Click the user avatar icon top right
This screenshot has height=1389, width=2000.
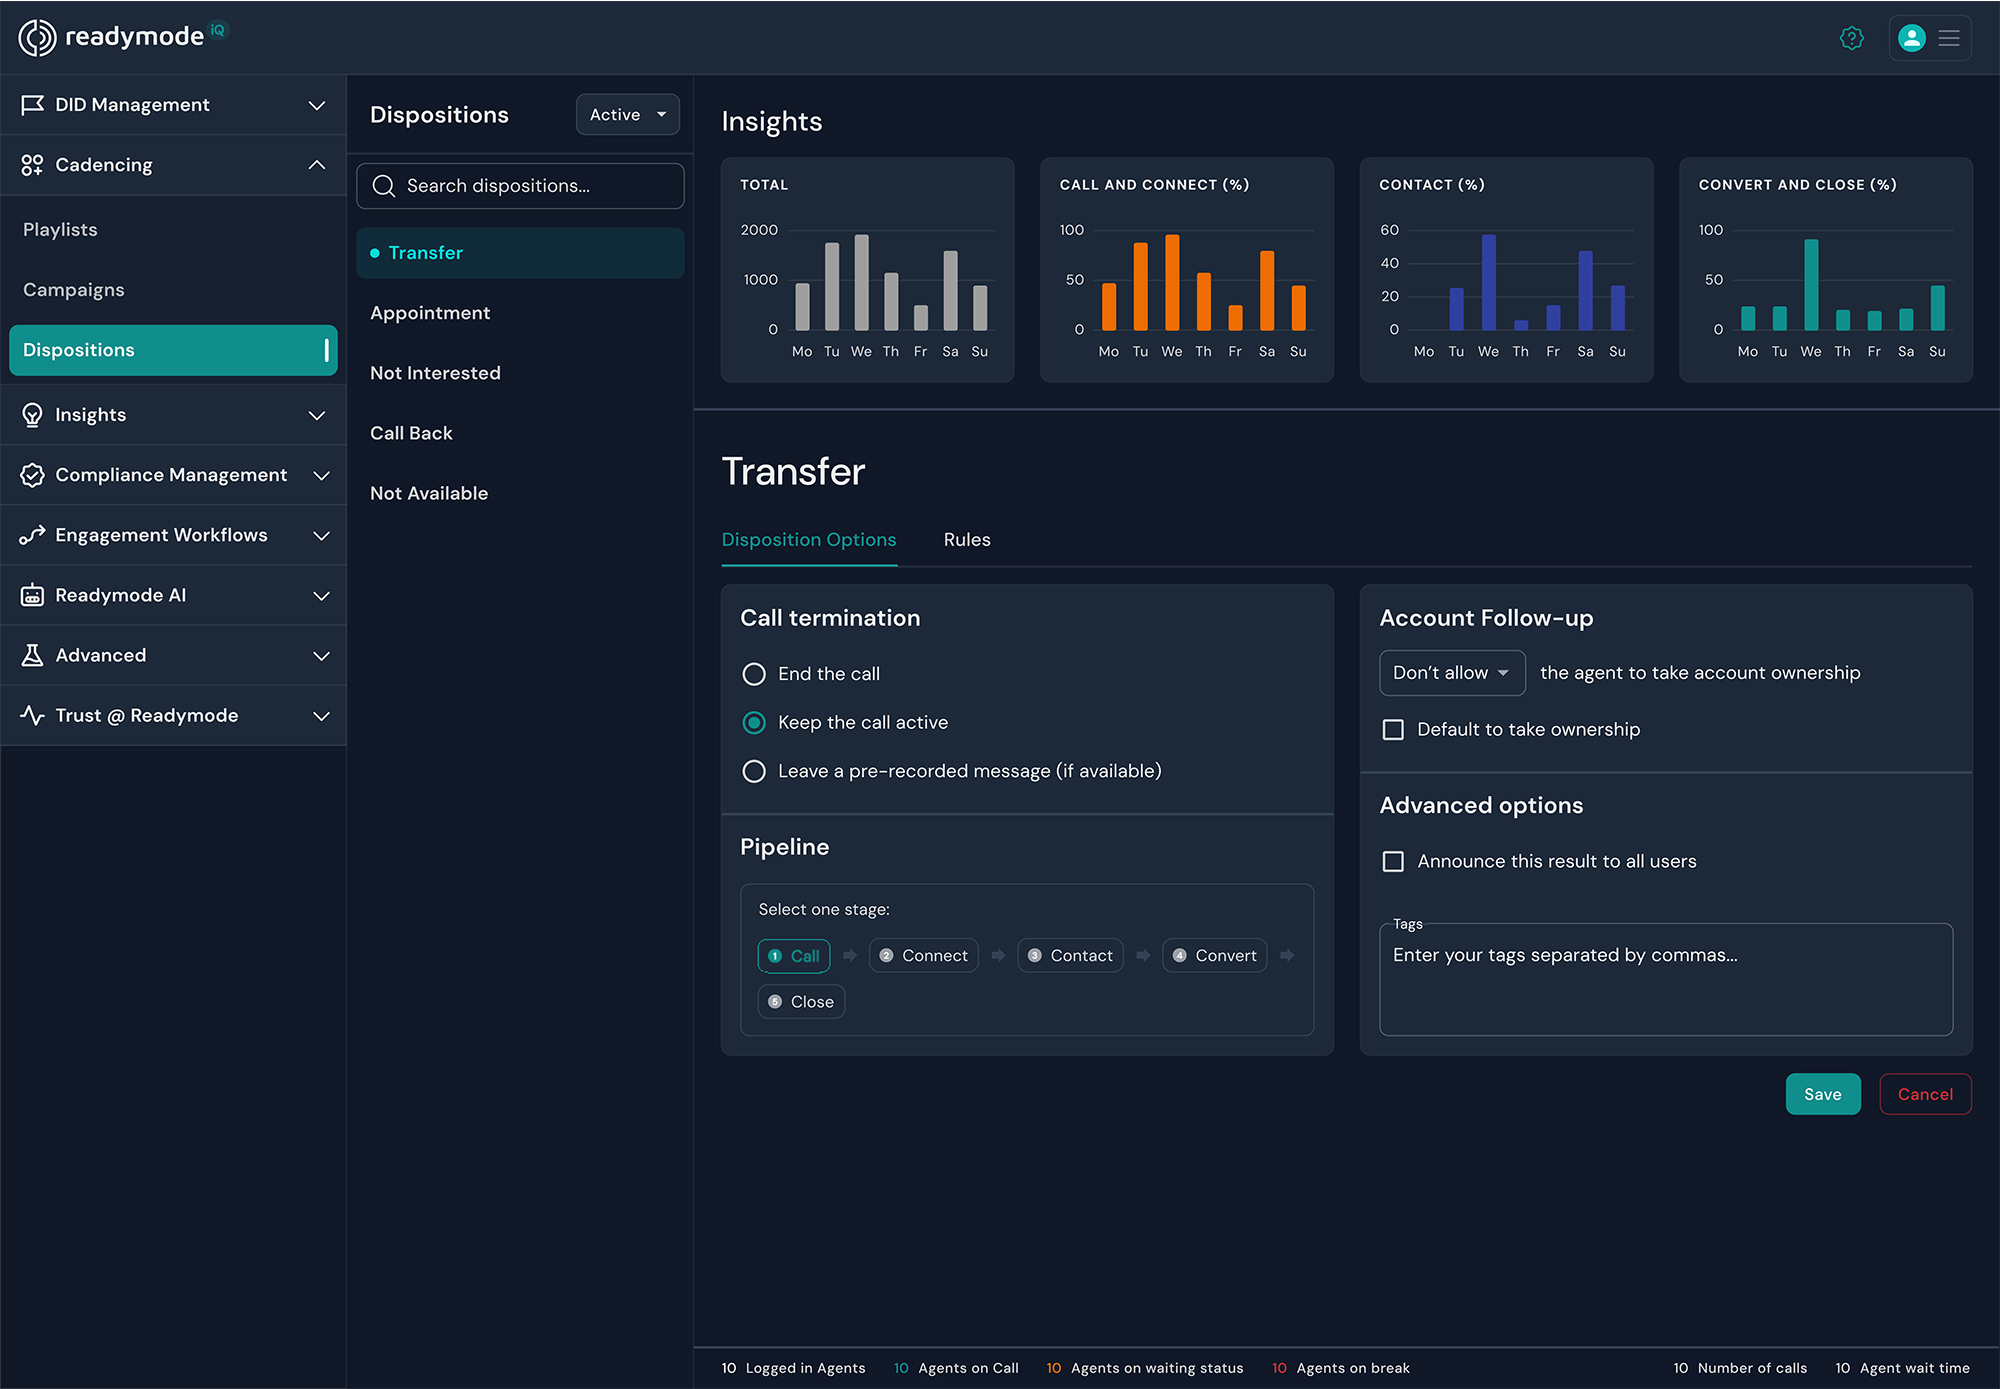pos(1911,37)
